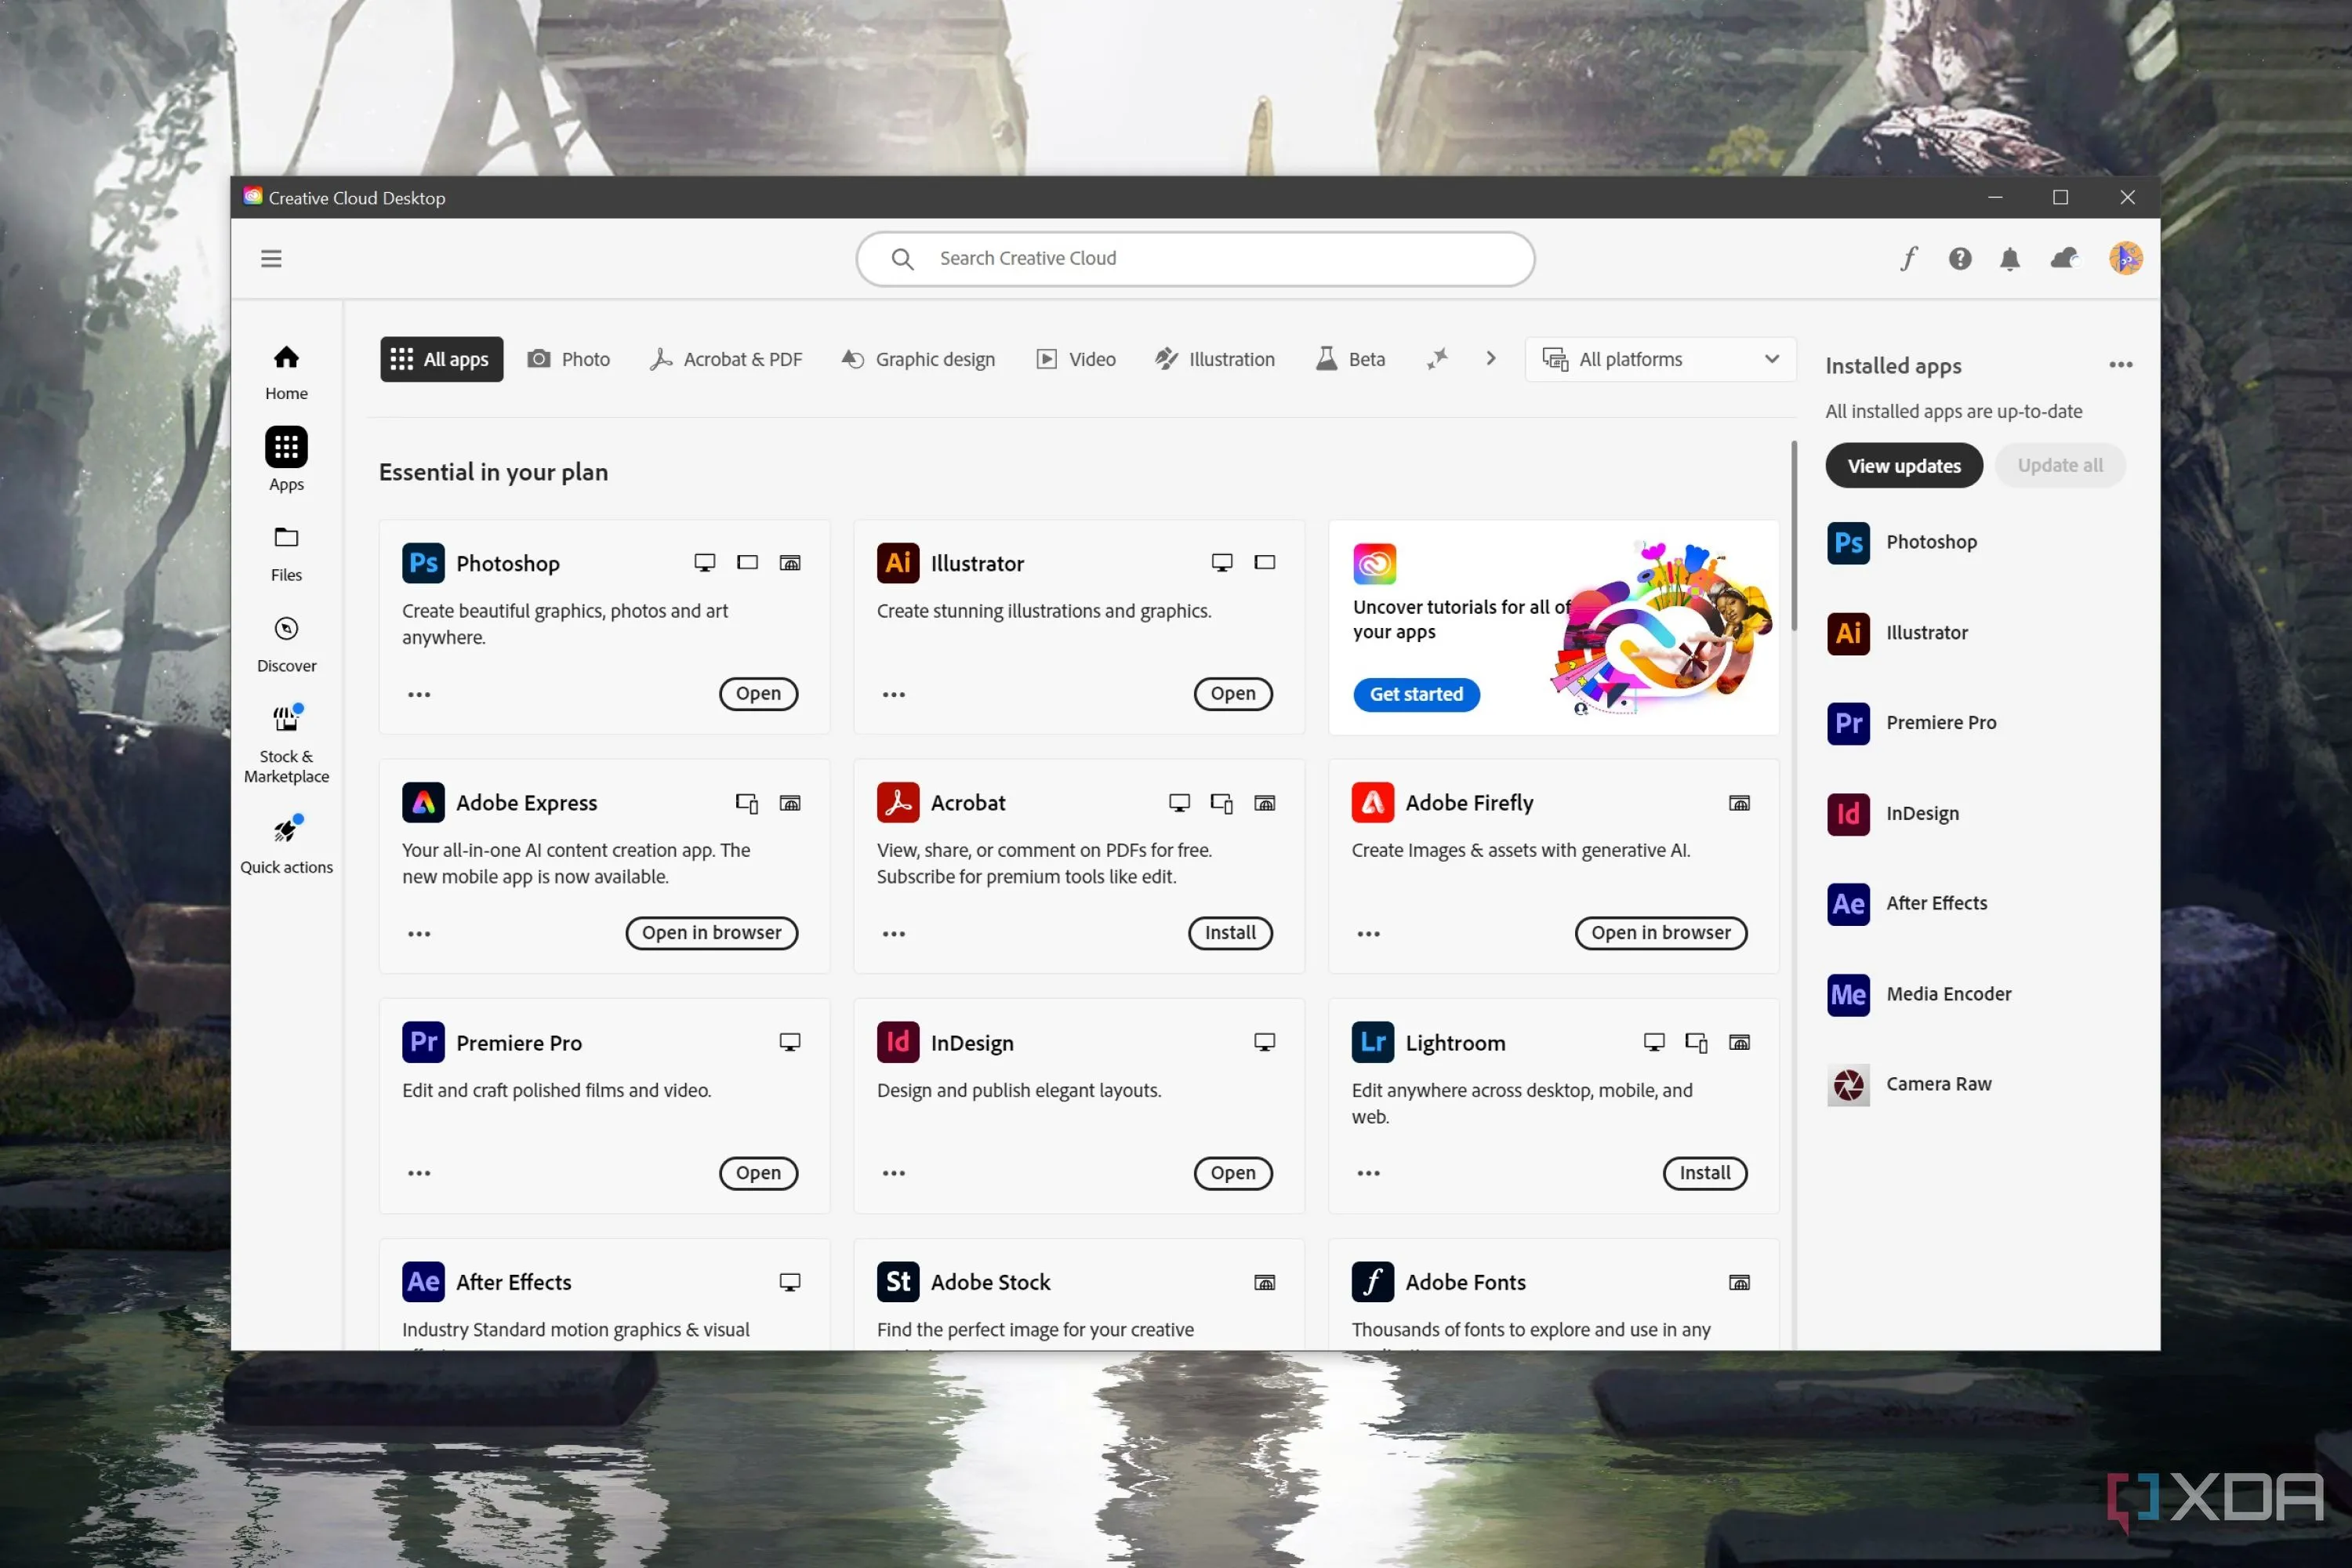Viewport: 2352px width, 1568px height.
Task: Open Files in the sidebar
Action: point(286,553)
